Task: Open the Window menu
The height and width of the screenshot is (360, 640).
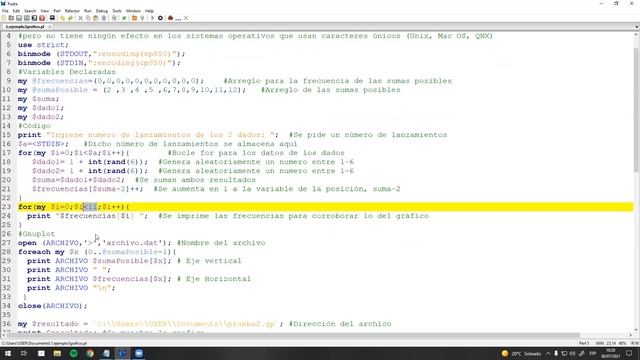Action: 133,11
